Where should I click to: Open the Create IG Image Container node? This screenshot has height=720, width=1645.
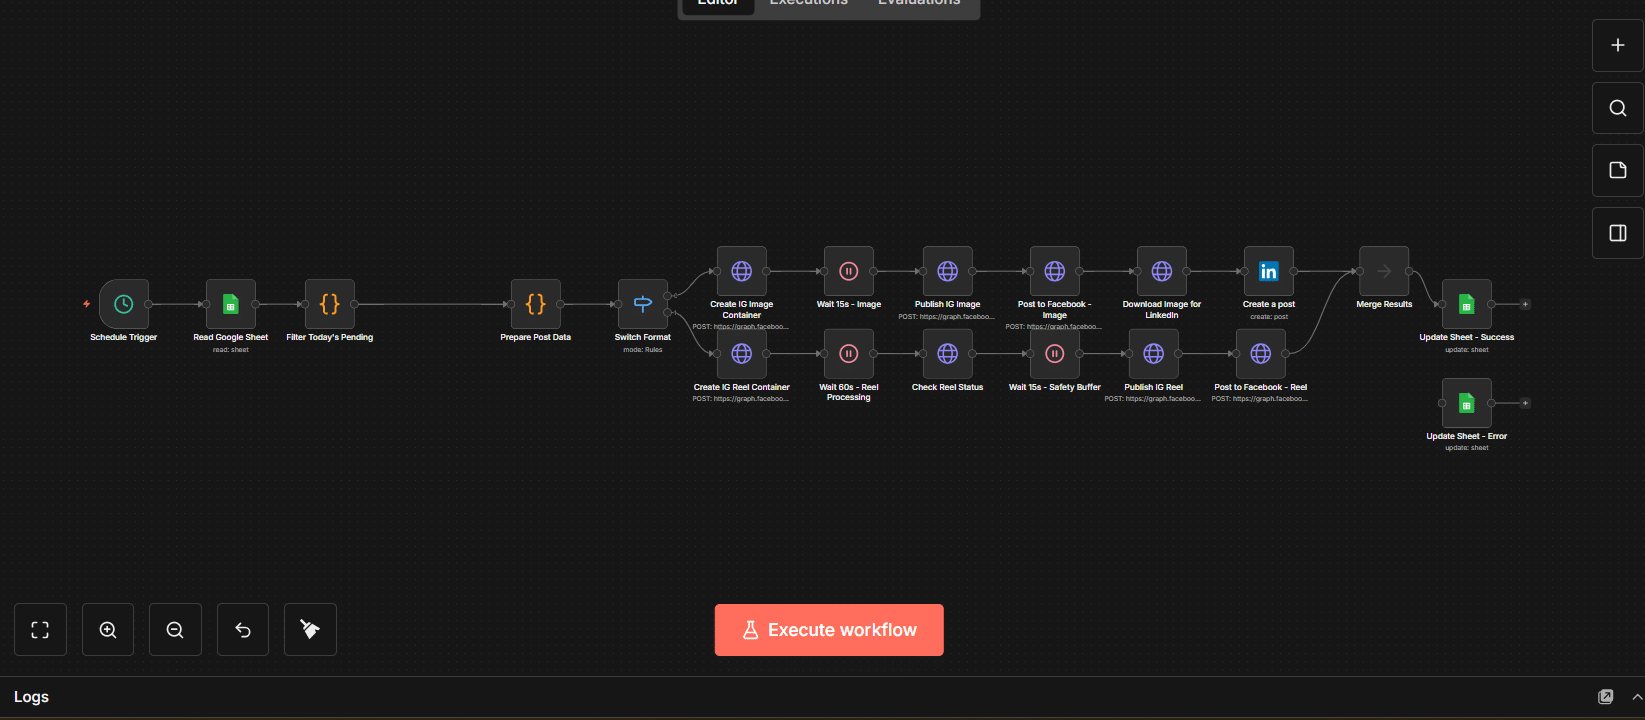[742, 271]
